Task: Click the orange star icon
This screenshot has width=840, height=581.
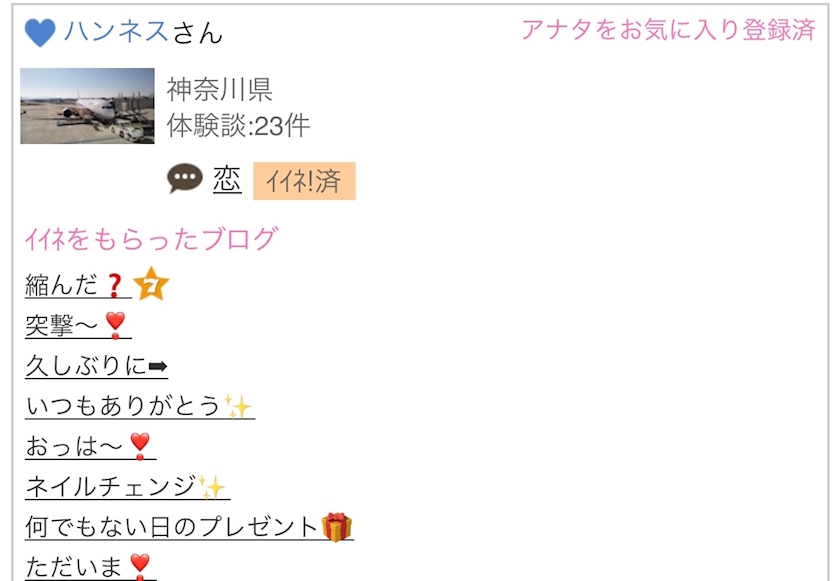Action: [x=151, y=284]
